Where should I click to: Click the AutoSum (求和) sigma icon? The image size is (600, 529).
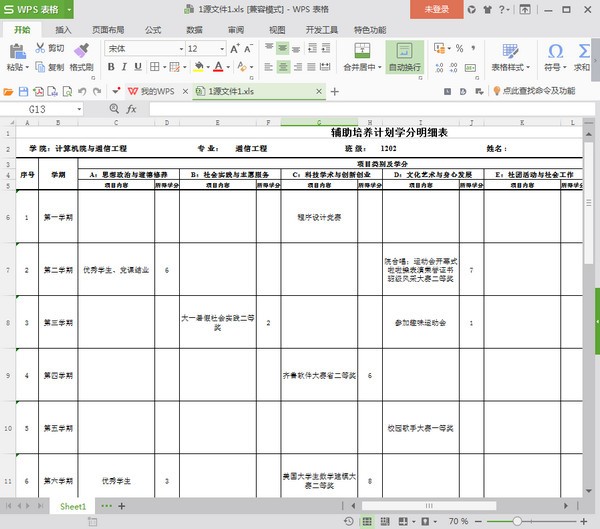point(584,51)
